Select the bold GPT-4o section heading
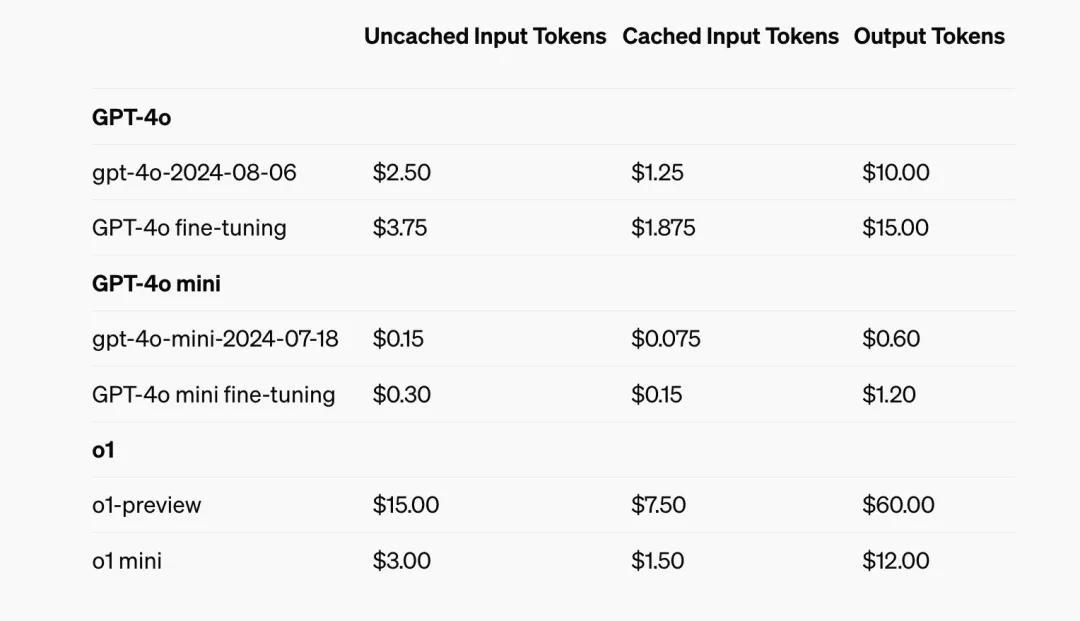Viewport: 1080px width, 621px height. coord(131,118)
